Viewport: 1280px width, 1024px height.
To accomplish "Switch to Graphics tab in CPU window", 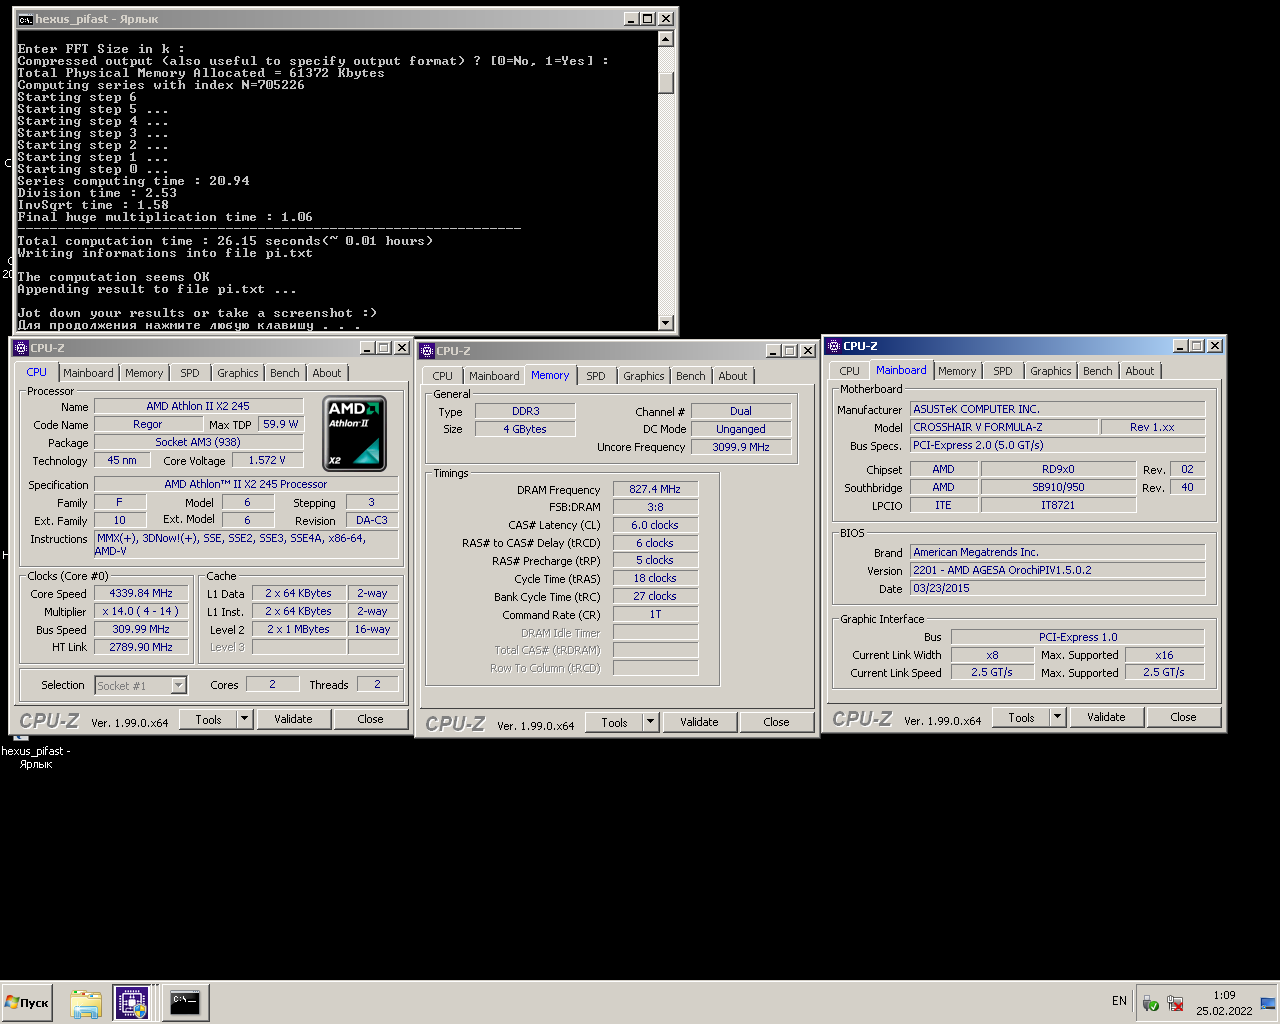I will point(238,373).
